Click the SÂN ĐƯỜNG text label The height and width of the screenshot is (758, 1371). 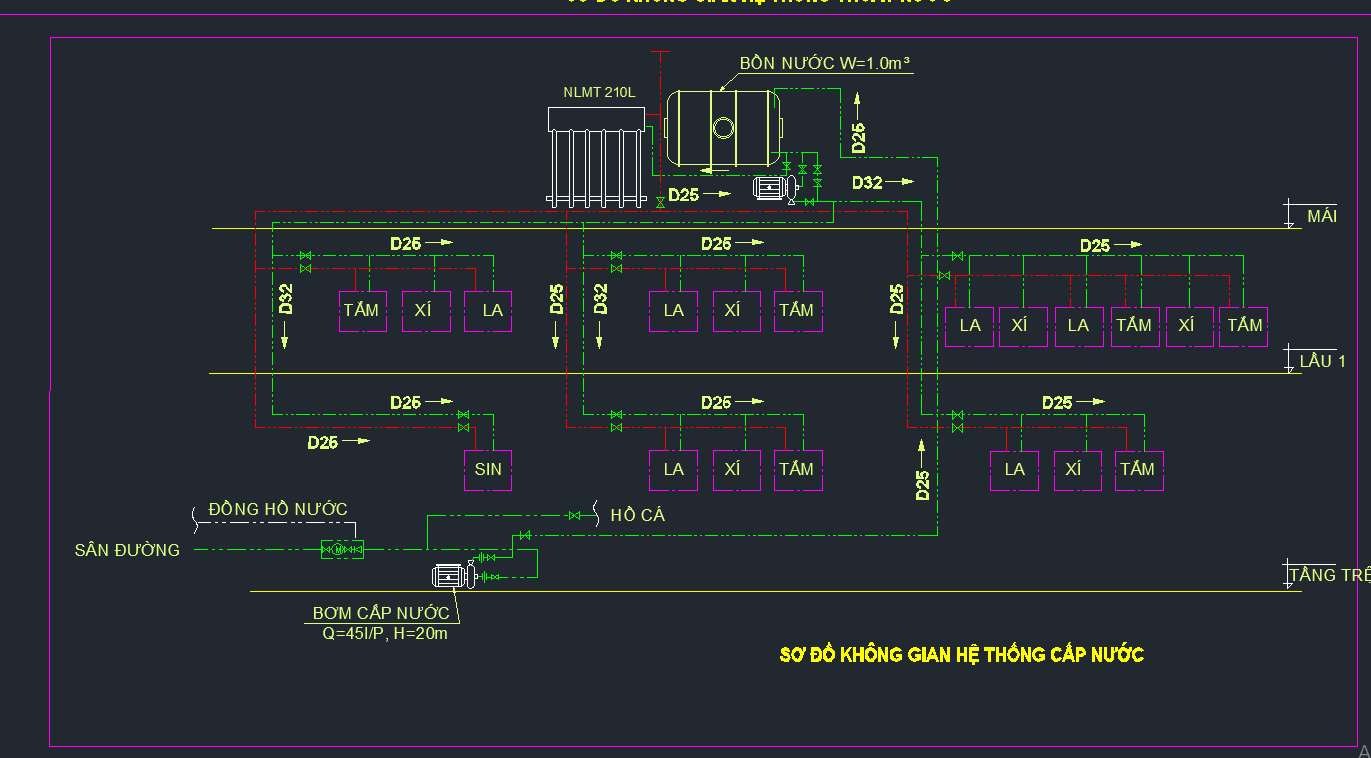tap(127, 550)
